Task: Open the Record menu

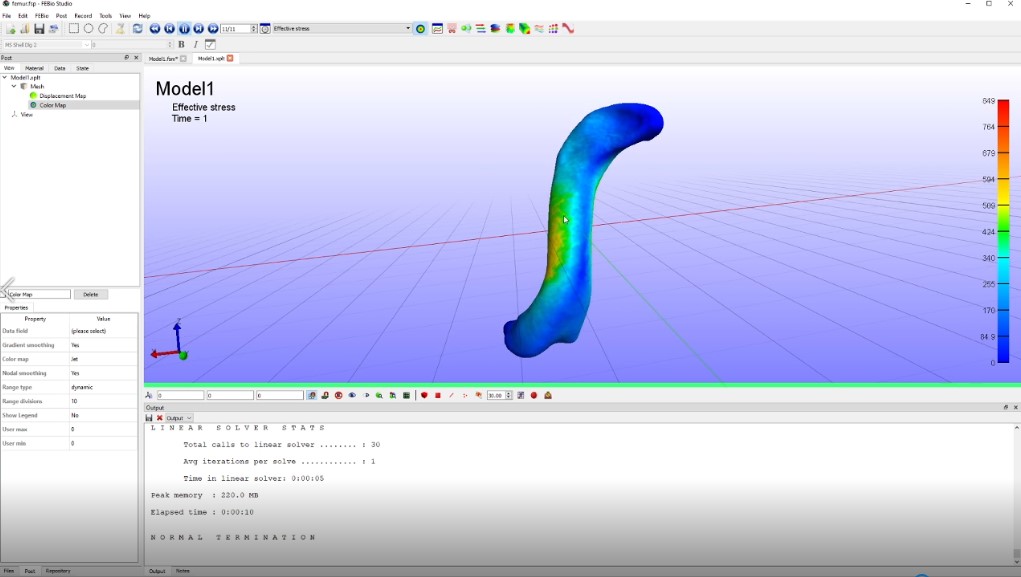Action: tap(85, 15)
